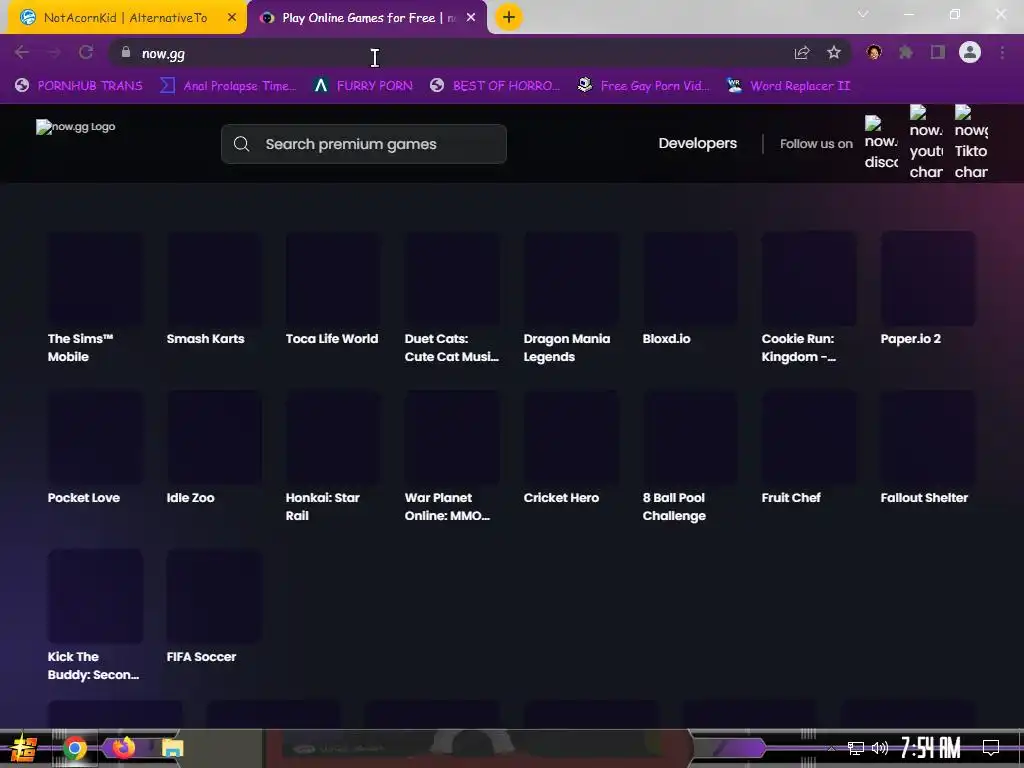
Task: Bookmark this page with the star icon
Action: pos(834,53)
